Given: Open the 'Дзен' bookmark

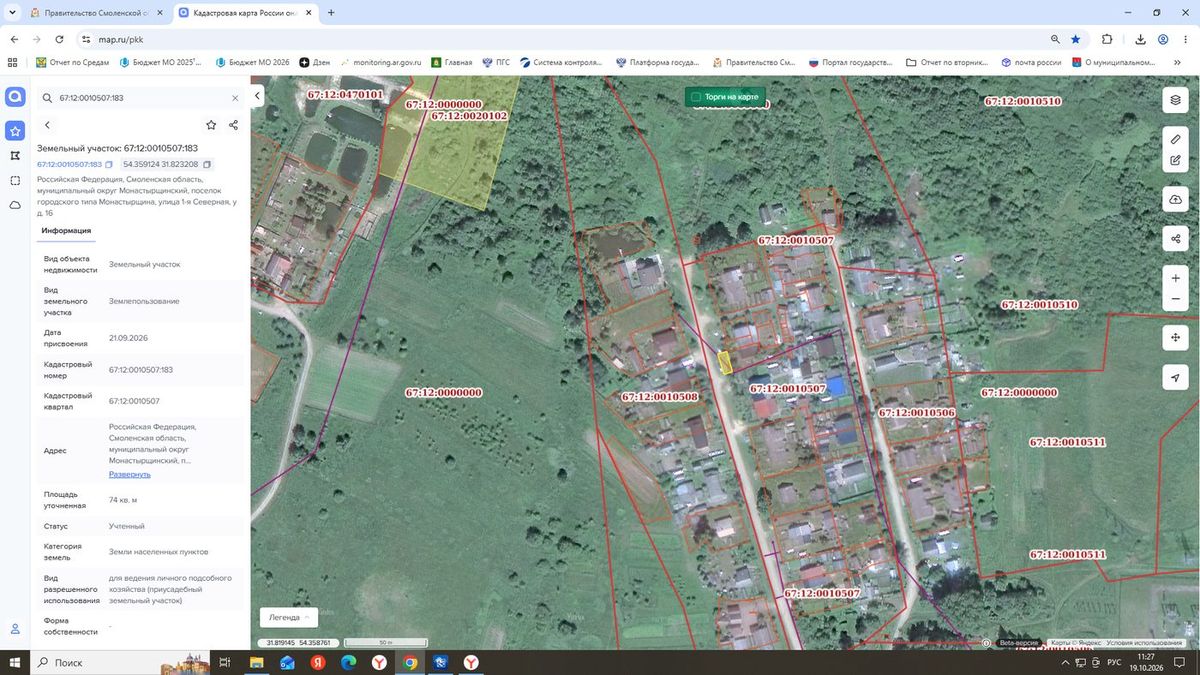Looking at the screenshot, I should 315,62.
